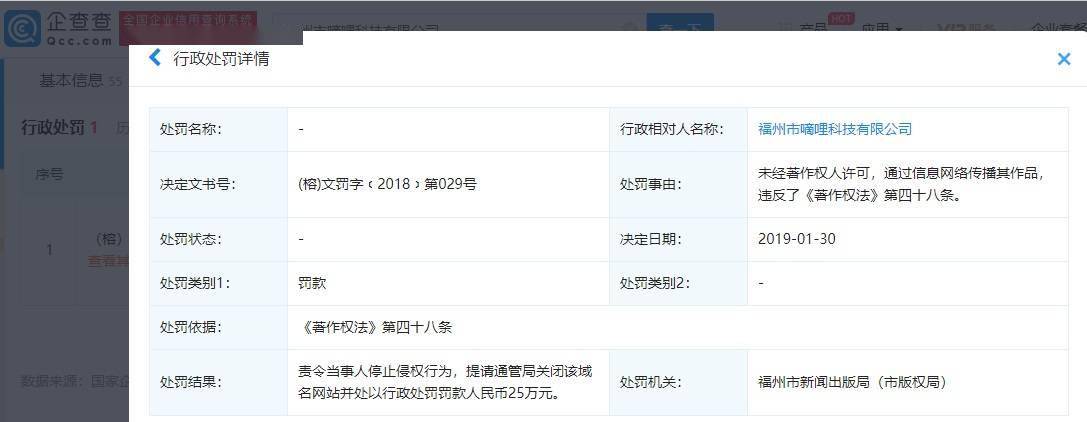Click the 《著作权法》第四十八条 basis text
Image resolution: width=1087 pixels, height=422 pixels.
(x=375, y=327)
